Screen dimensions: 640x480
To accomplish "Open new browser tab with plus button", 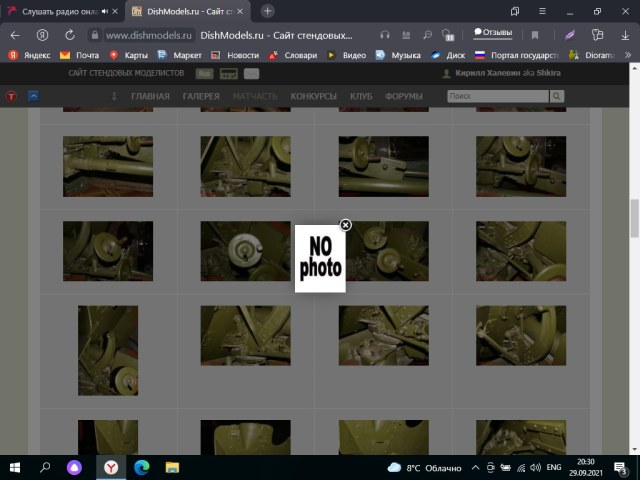I will coord(267,11).
